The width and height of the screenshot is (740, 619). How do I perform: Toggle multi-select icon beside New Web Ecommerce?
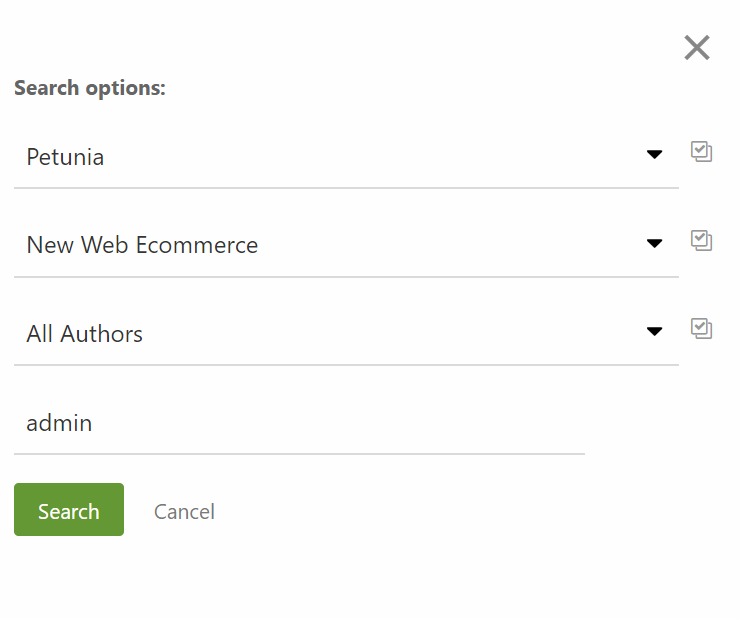point(701,240)
